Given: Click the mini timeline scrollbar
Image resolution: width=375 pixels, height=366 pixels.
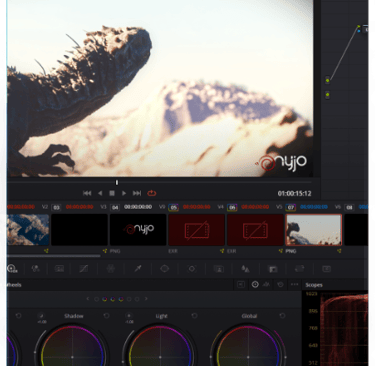Looking at the screenshot, I should tap(54, 256).
